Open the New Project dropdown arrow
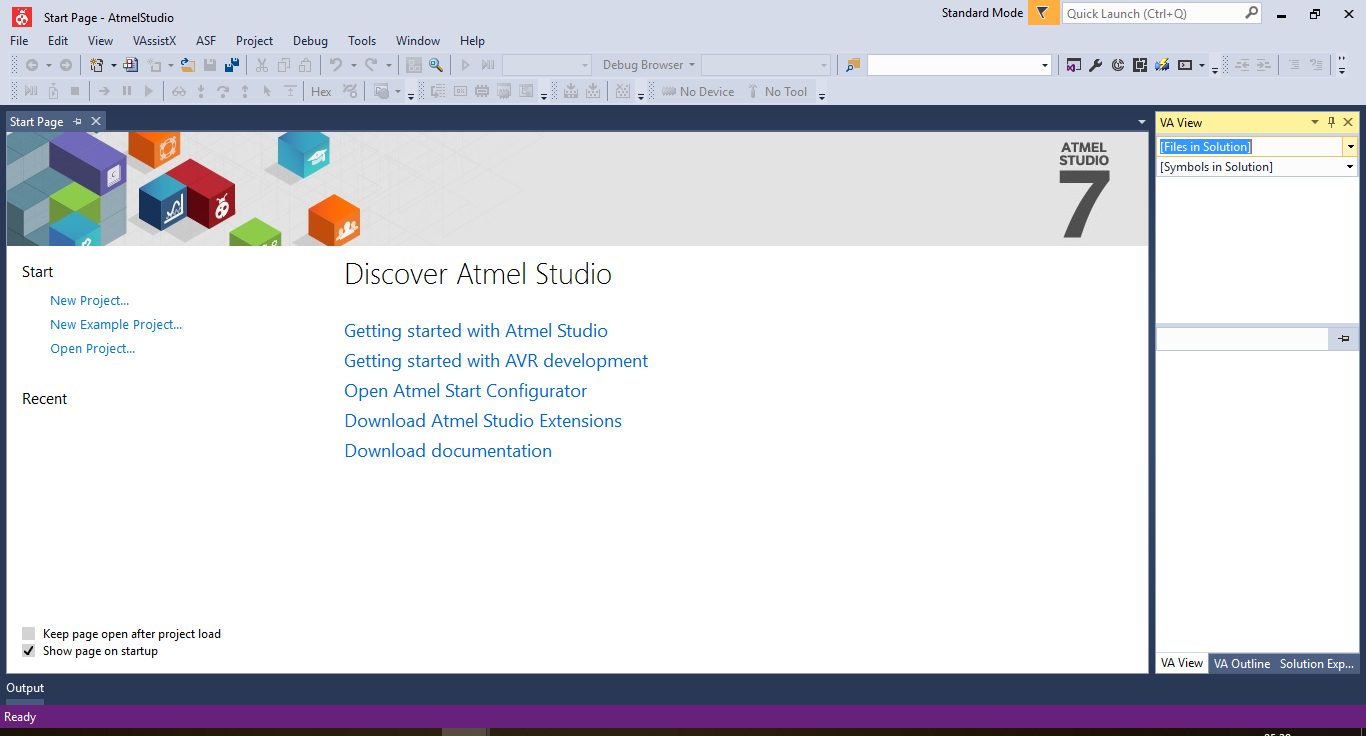1366x736 pixels. click(x=113, y=65)
